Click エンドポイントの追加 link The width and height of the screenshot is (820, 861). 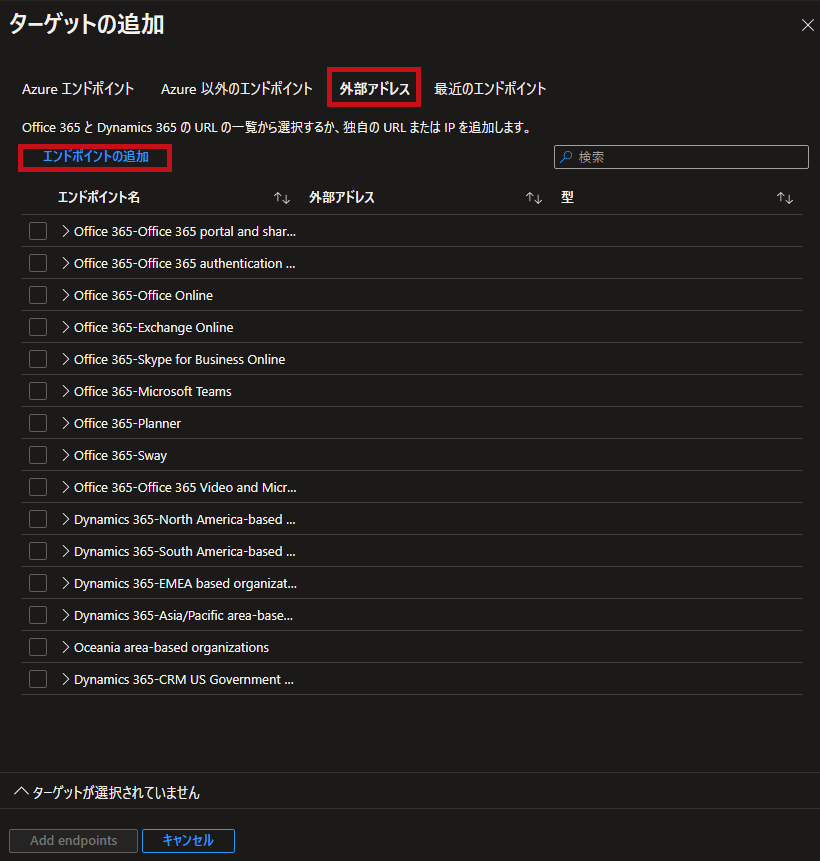point(96,157)
